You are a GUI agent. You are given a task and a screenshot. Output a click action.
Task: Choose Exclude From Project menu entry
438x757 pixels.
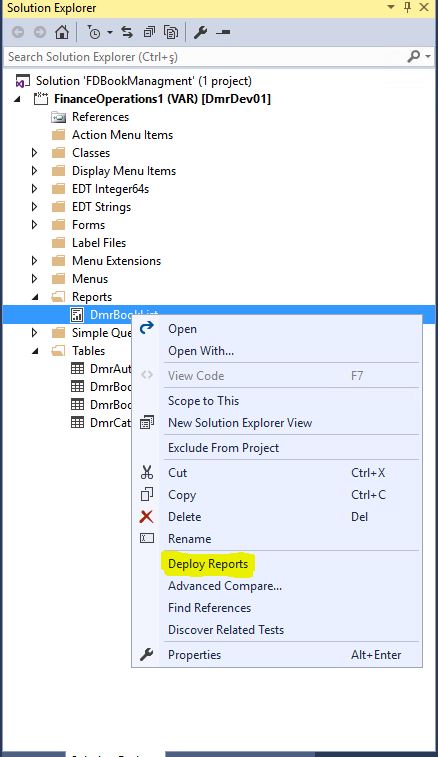[223, 448]
